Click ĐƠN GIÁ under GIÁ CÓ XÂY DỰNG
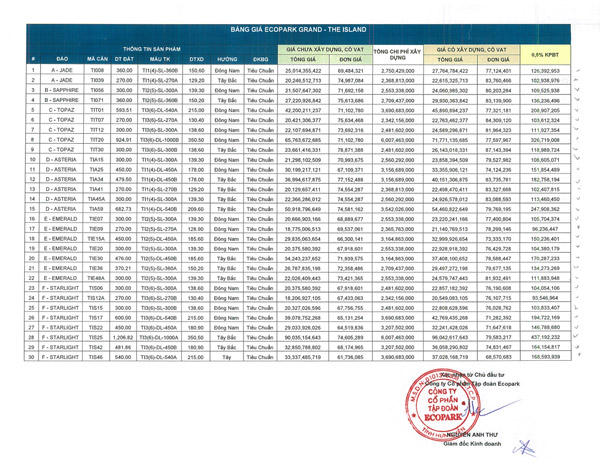Image resolution: width=600 pixels, height=469 pixels. pos(499,59)
